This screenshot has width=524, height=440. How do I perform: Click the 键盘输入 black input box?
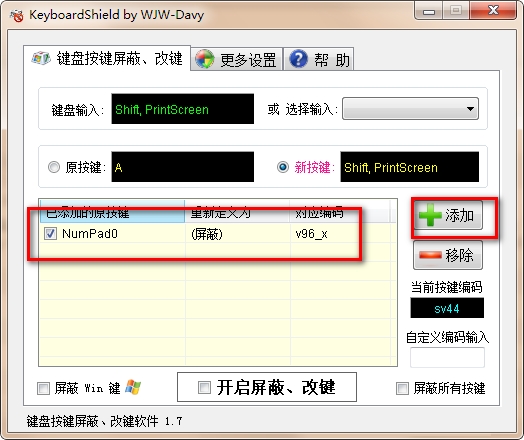point(182,109)
